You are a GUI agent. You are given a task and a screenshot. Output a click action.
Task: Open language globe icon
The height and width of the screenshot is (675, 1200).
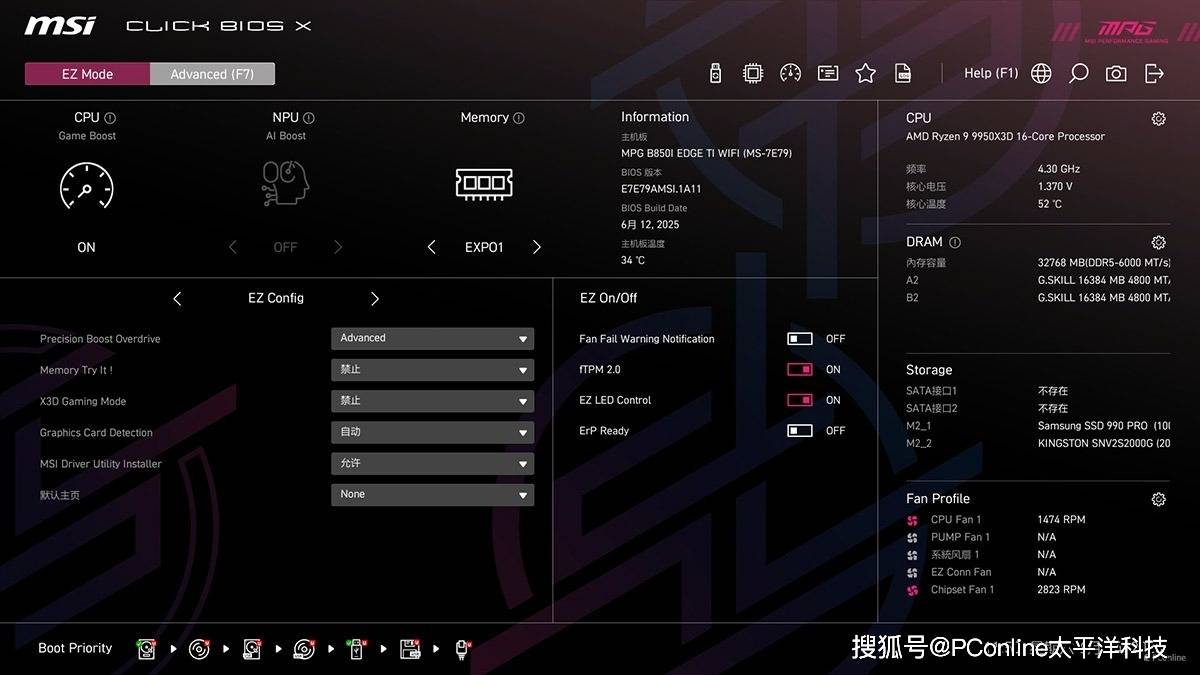click(x=1041, y=73)
